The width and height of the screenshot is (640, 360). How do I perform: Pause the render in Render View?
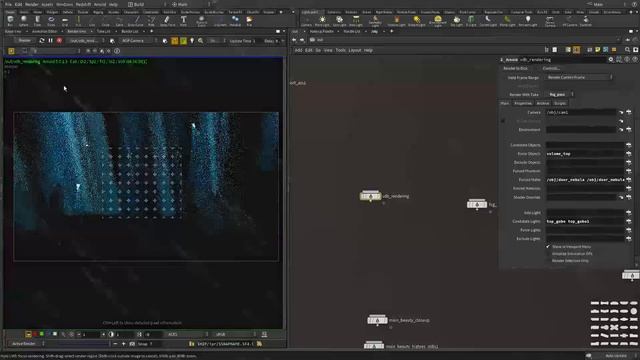point(51,40)
